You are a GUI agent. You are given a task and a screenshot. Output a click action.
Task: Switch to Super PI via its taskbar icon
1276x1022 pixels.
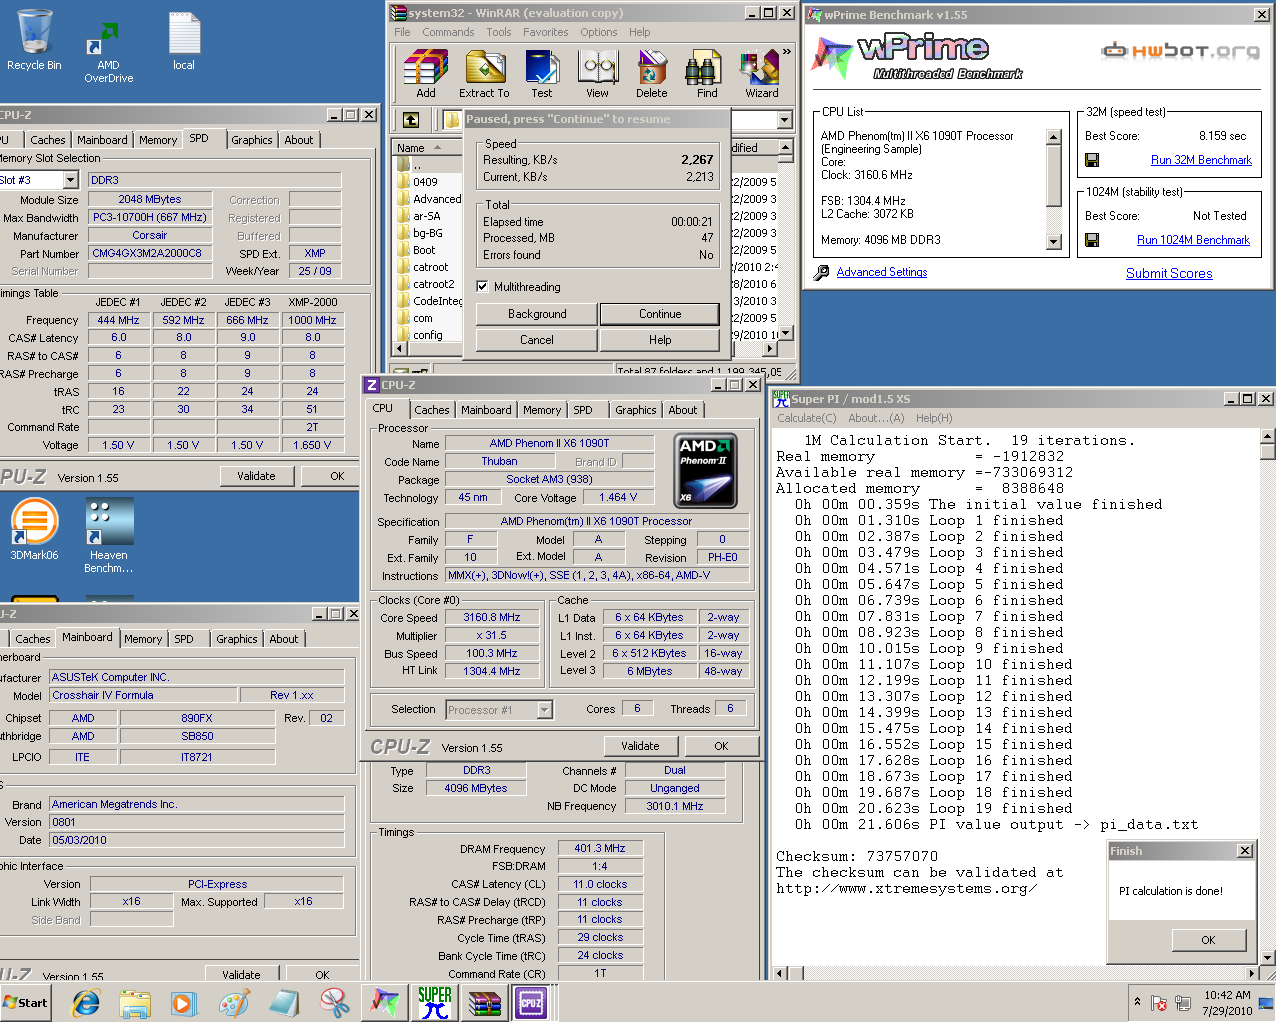click(434, 1003)
